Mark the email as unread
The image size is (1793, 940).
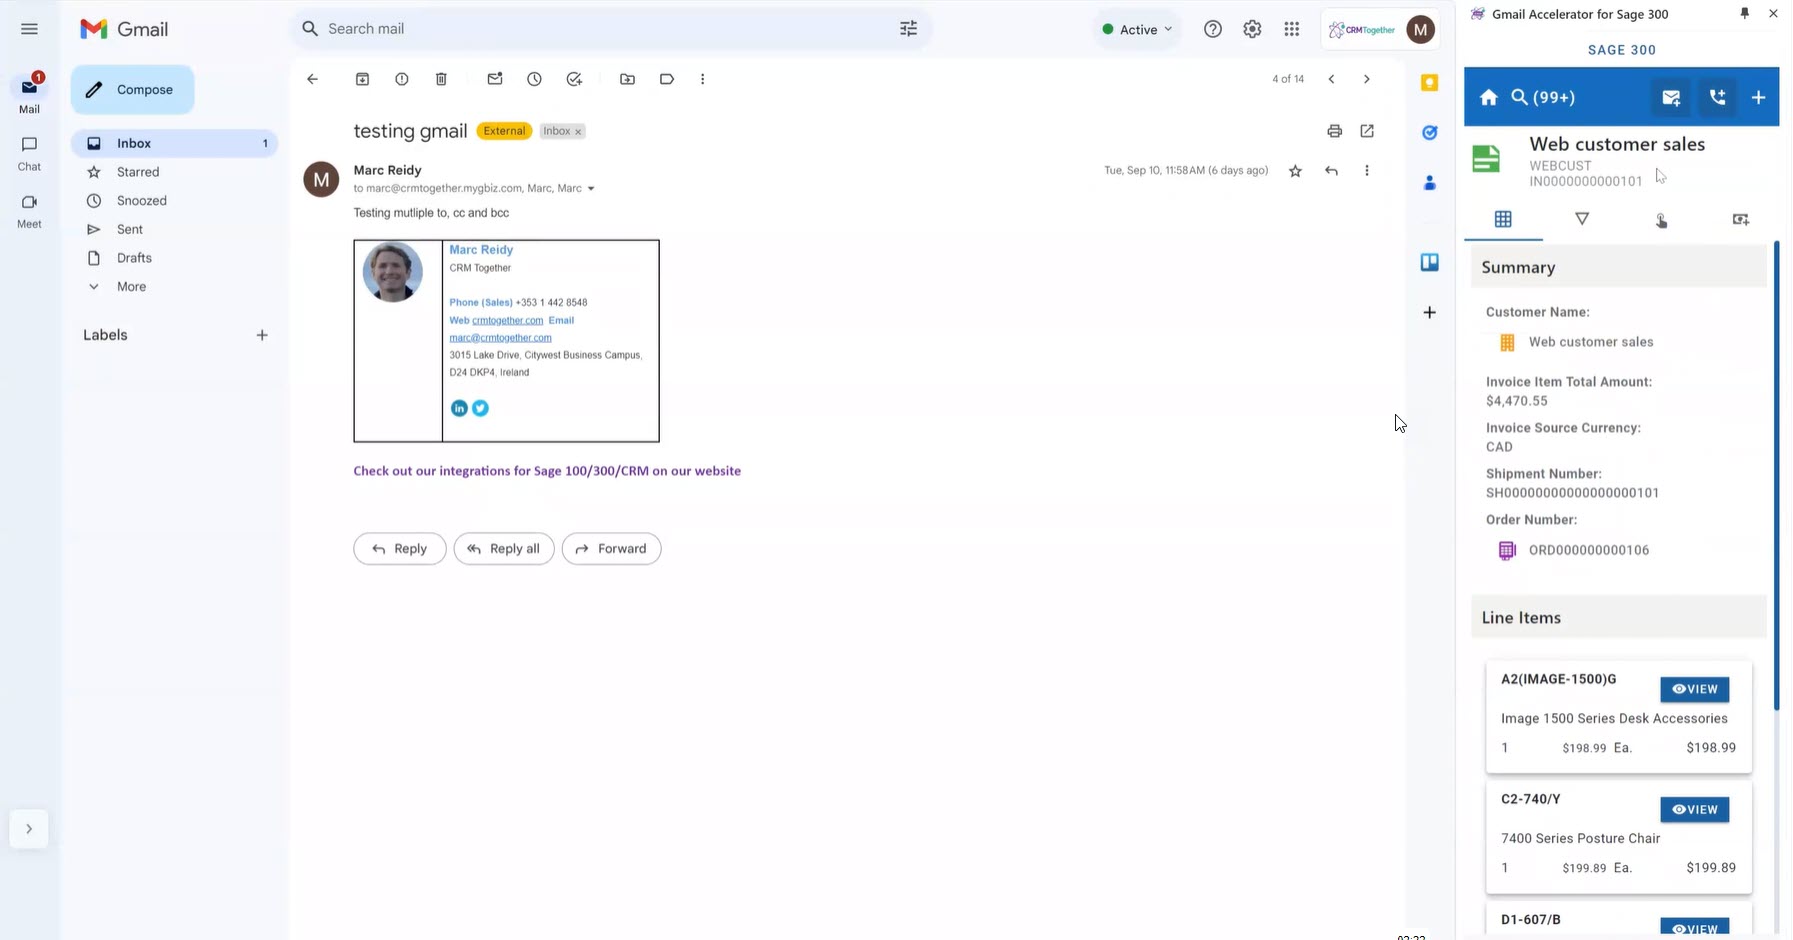coord(495,79)
